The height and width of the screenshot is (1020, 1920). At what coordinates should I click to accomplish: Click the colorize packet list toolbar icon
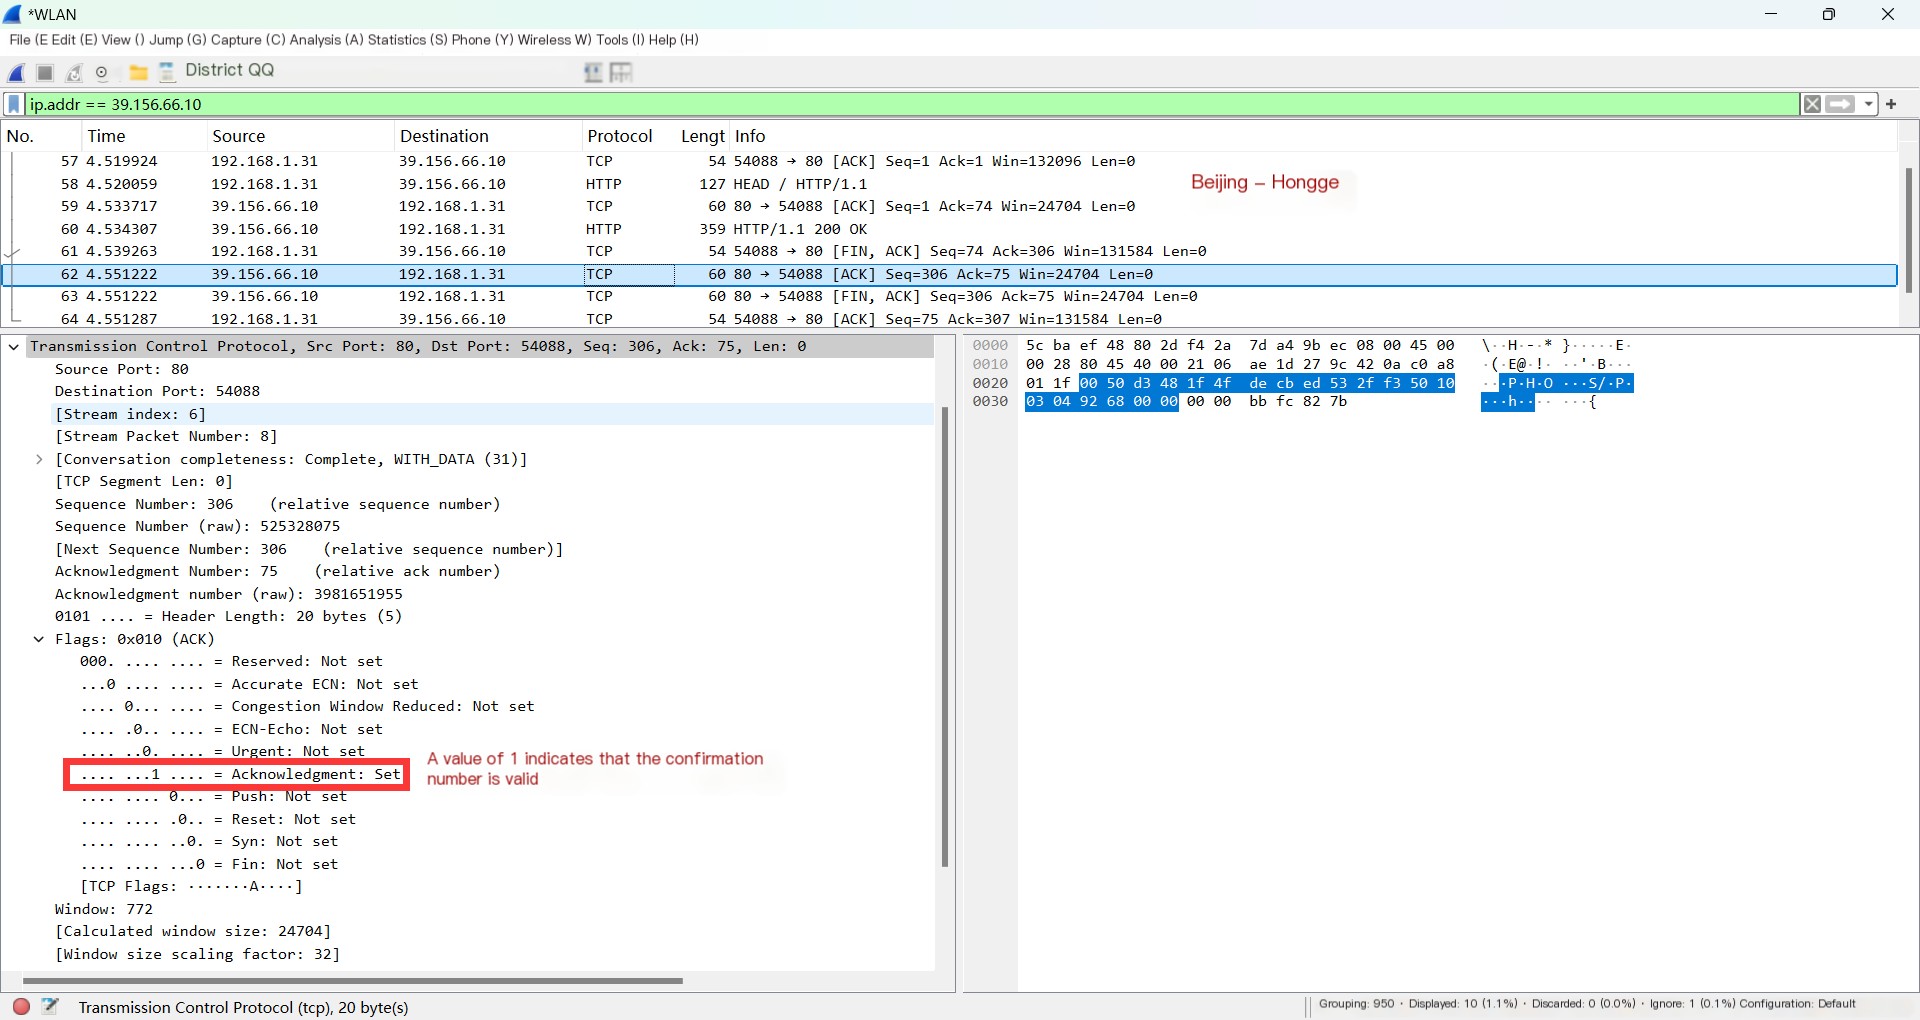tap(593, 72)
